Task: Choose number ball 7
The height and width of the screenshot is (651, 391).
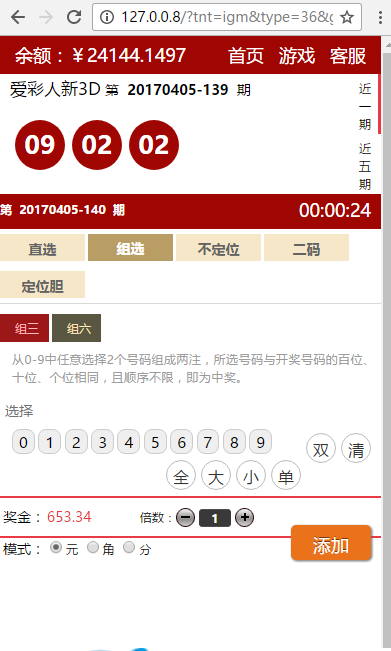Action: click(x=208, y=442)
